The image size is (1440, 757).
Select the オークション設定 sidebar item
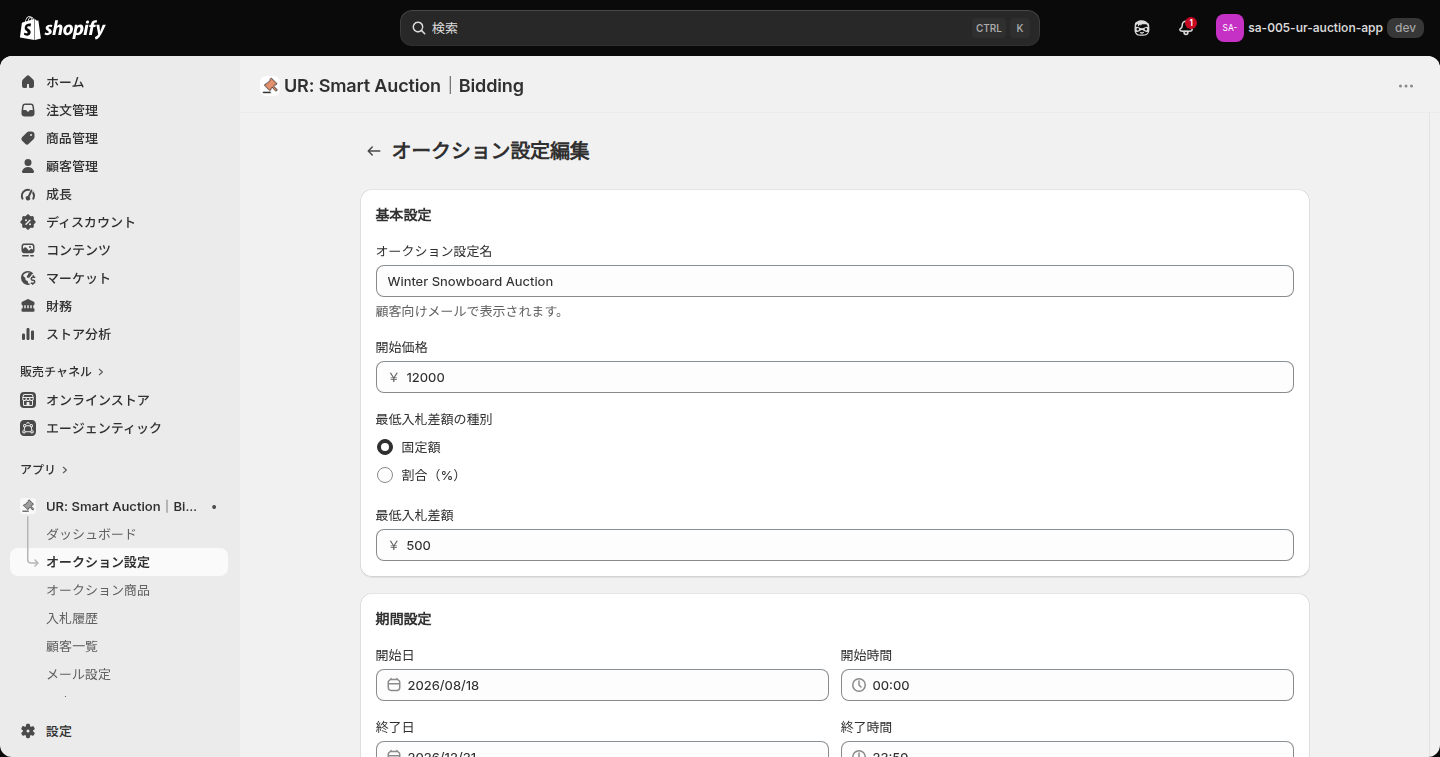coord(119,562)
